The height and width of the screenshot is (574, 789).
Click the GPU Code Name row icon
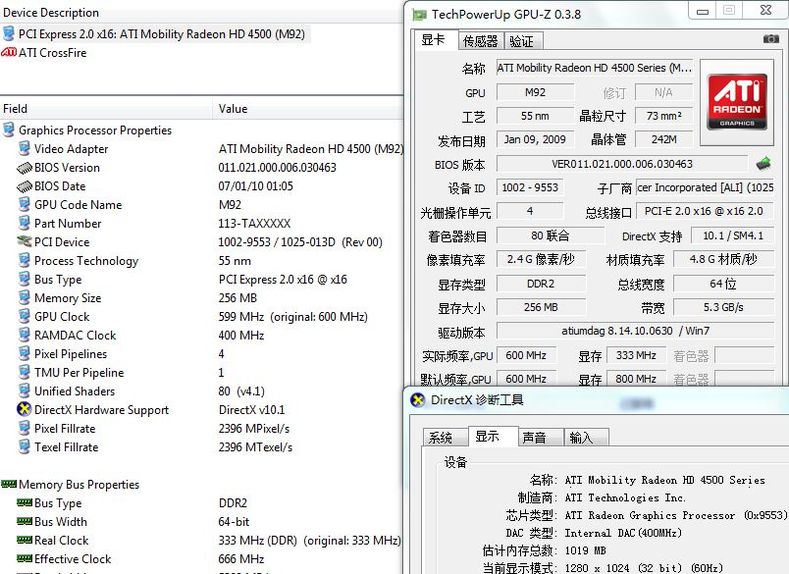(24, 204)
